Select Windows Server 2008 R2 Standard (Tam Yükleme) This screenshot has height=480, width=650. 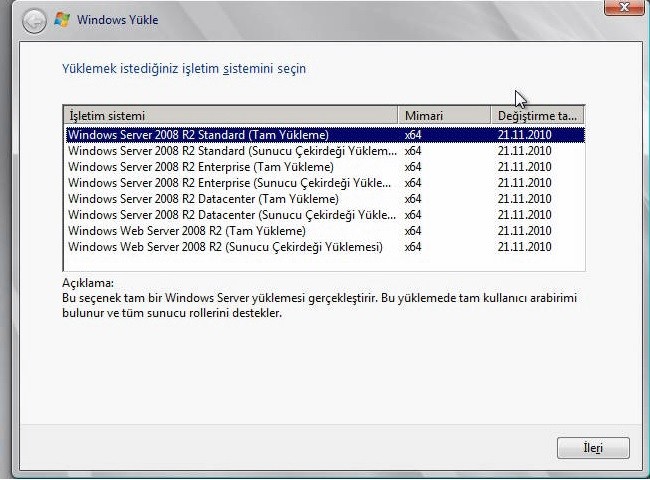[x=324, y=135]
